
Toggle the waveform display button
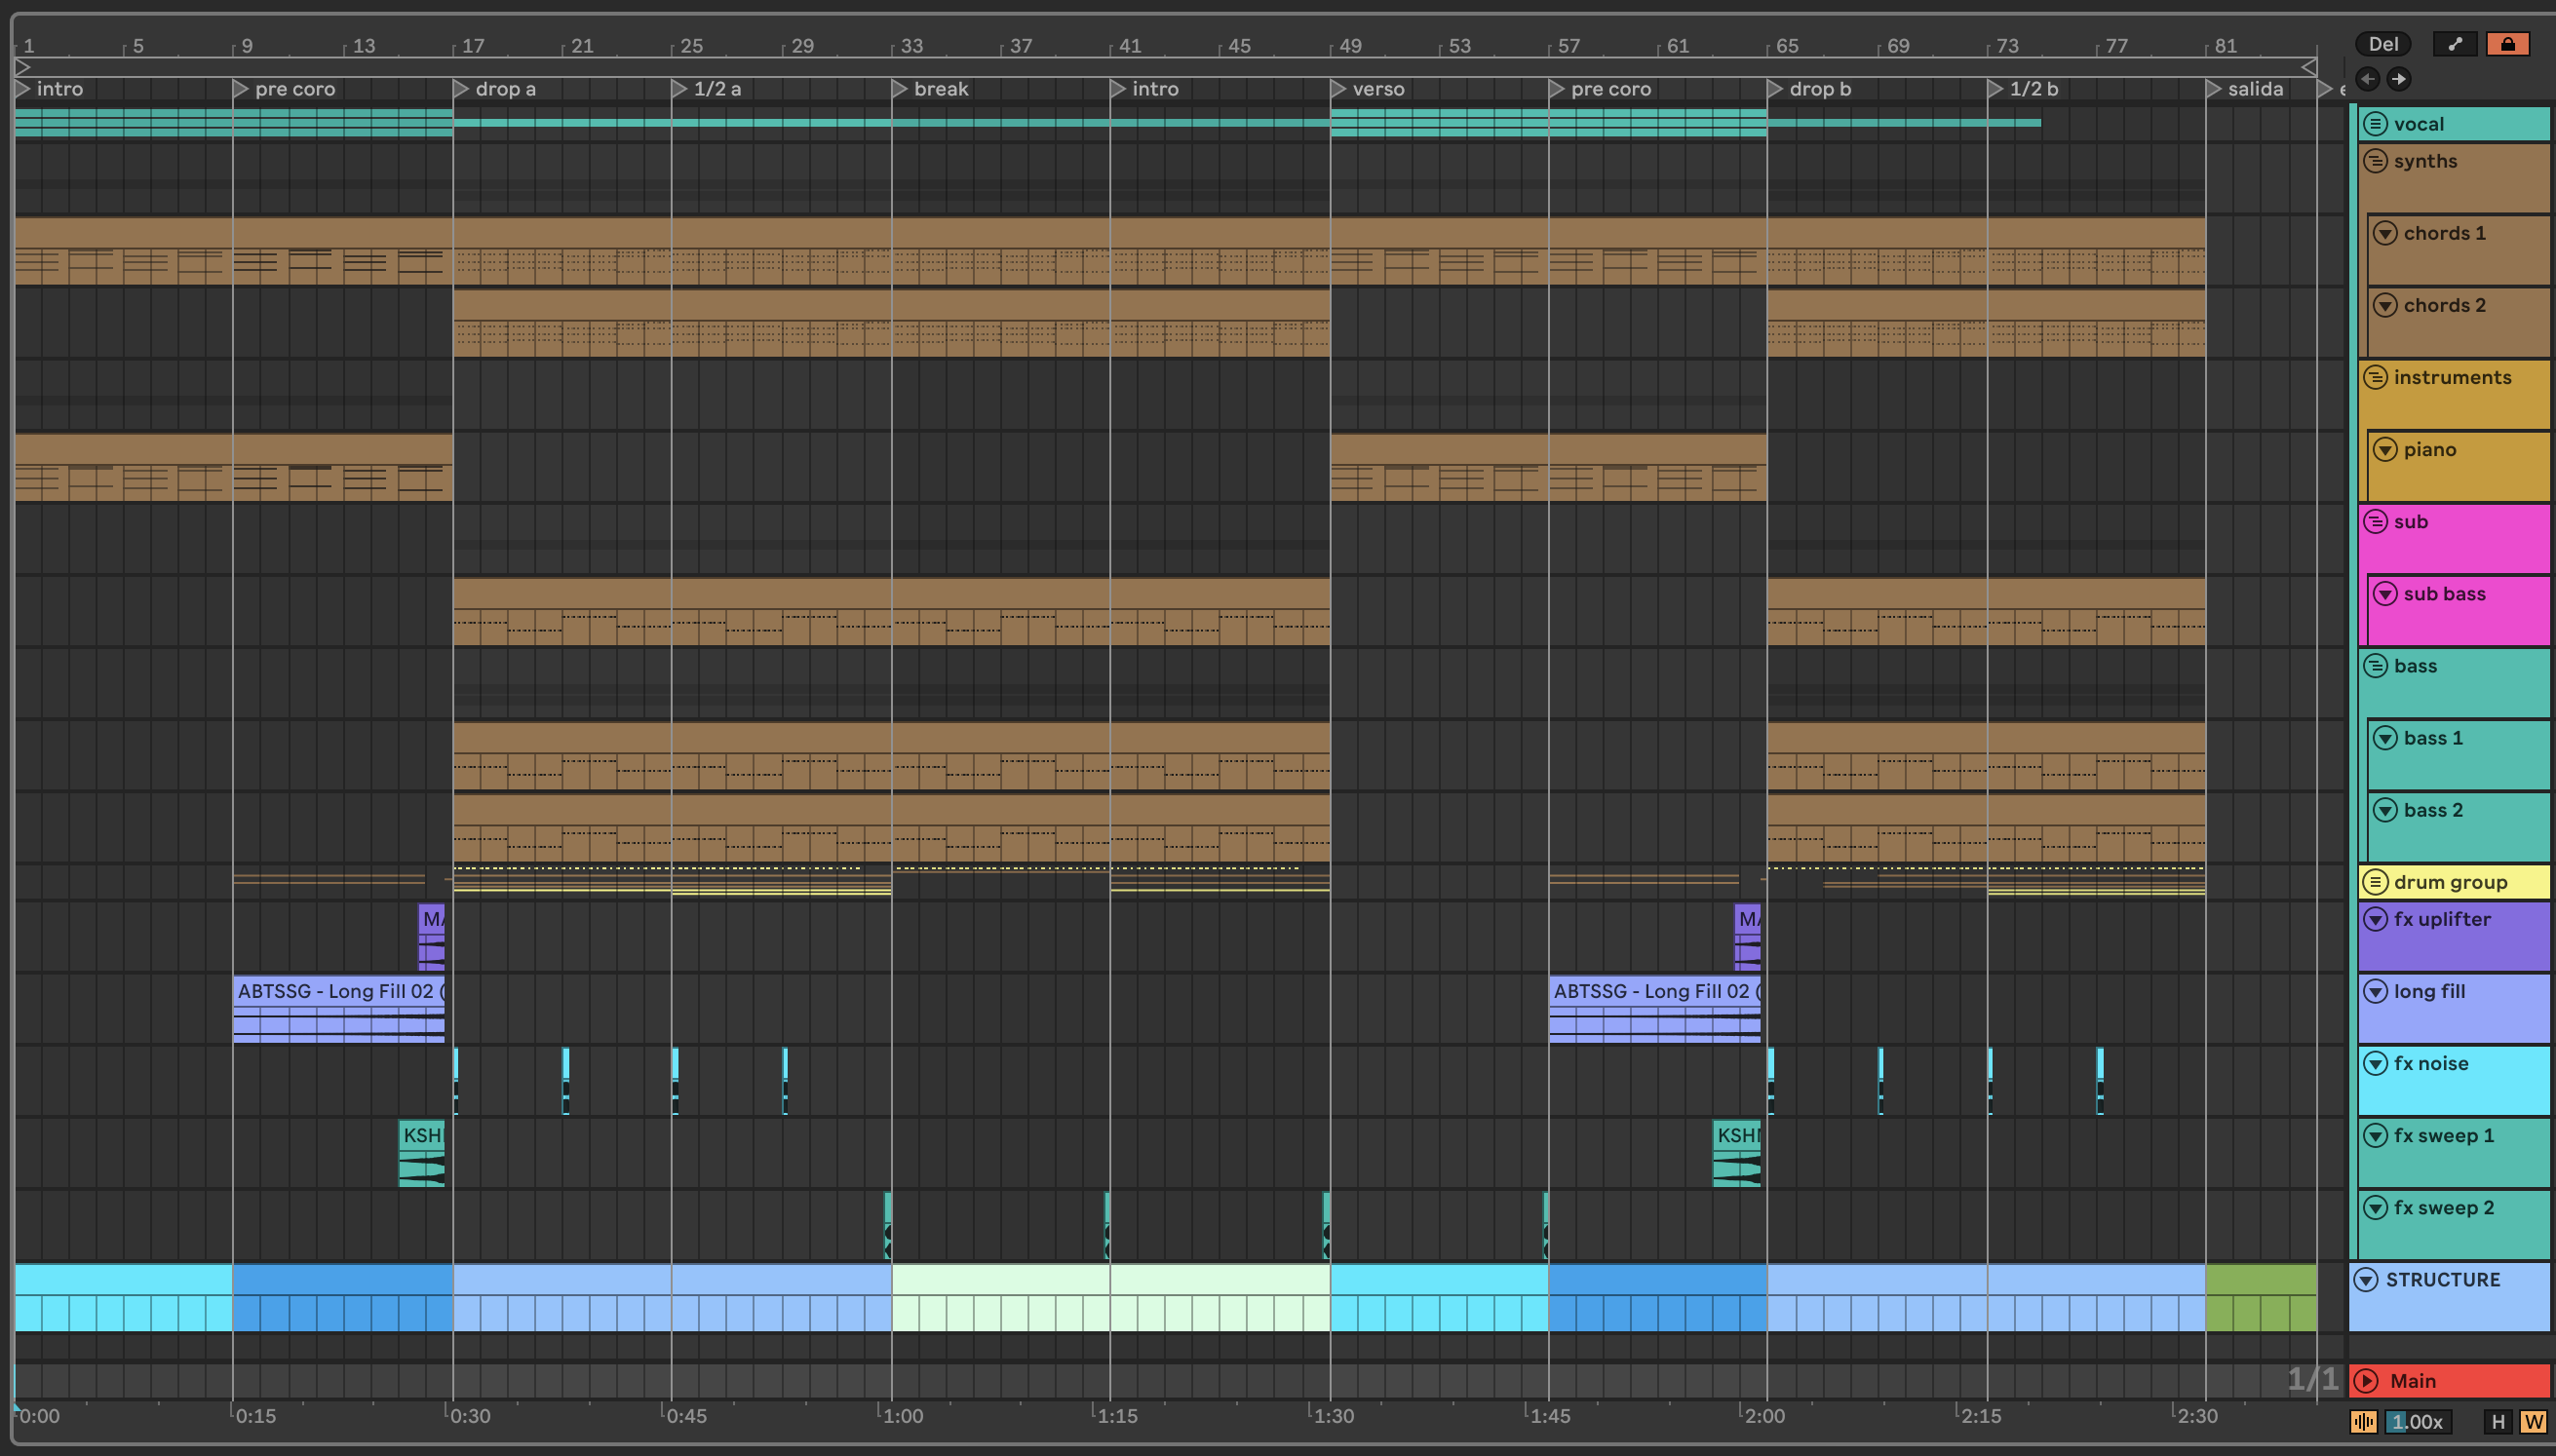pos(2363,1421)
